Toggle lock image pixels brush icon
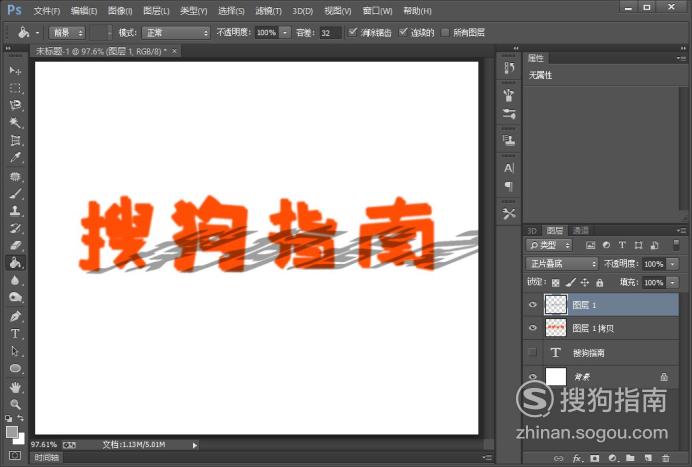This screenshot has width=692, height=467. [x=571, y=282]
